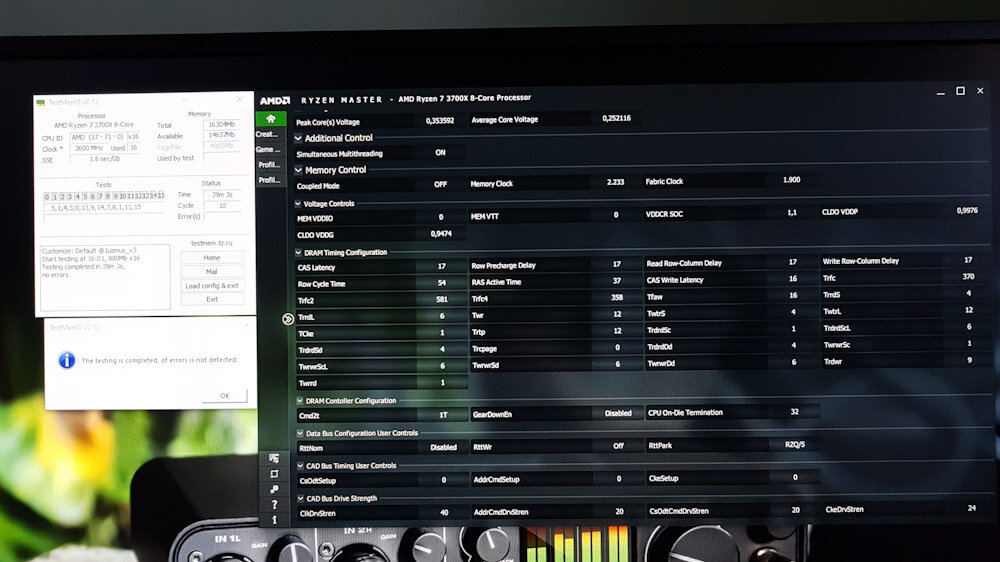Click the Home button in TestMem5
Screen dimensions: 1000x562
coord(212,258)
